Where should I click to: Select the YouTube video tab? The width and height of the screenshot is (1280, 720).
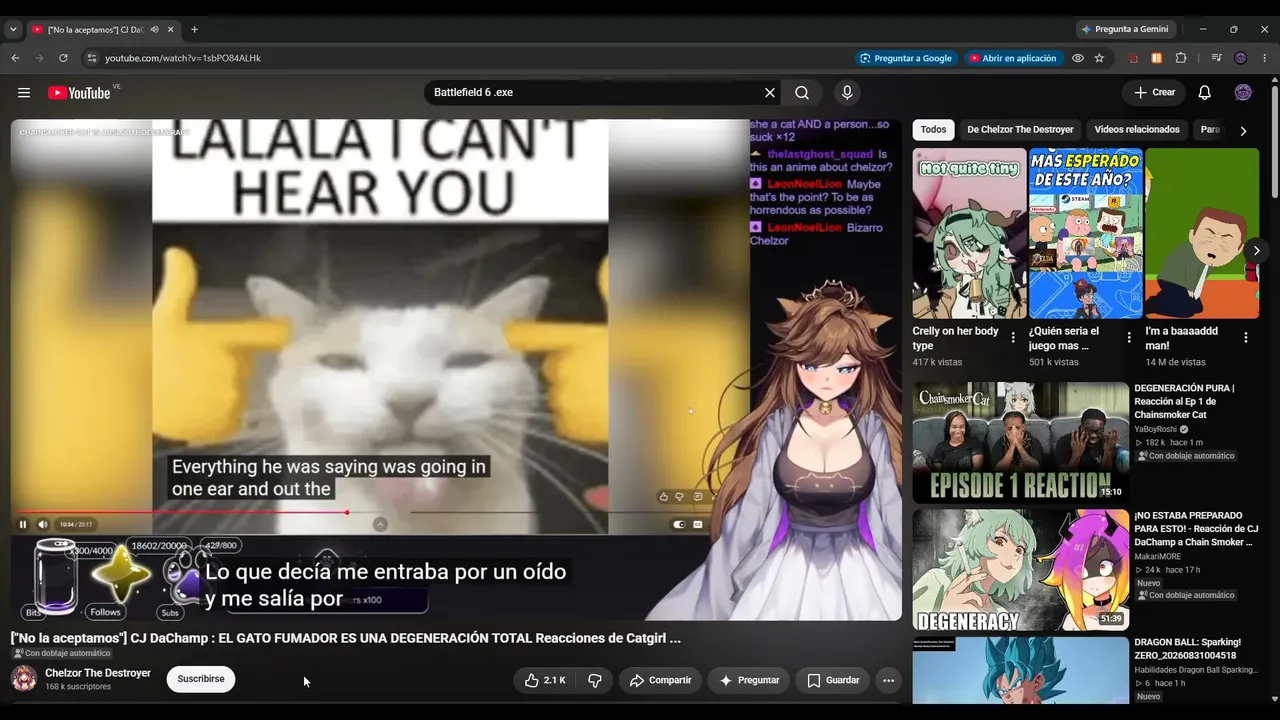102,30
